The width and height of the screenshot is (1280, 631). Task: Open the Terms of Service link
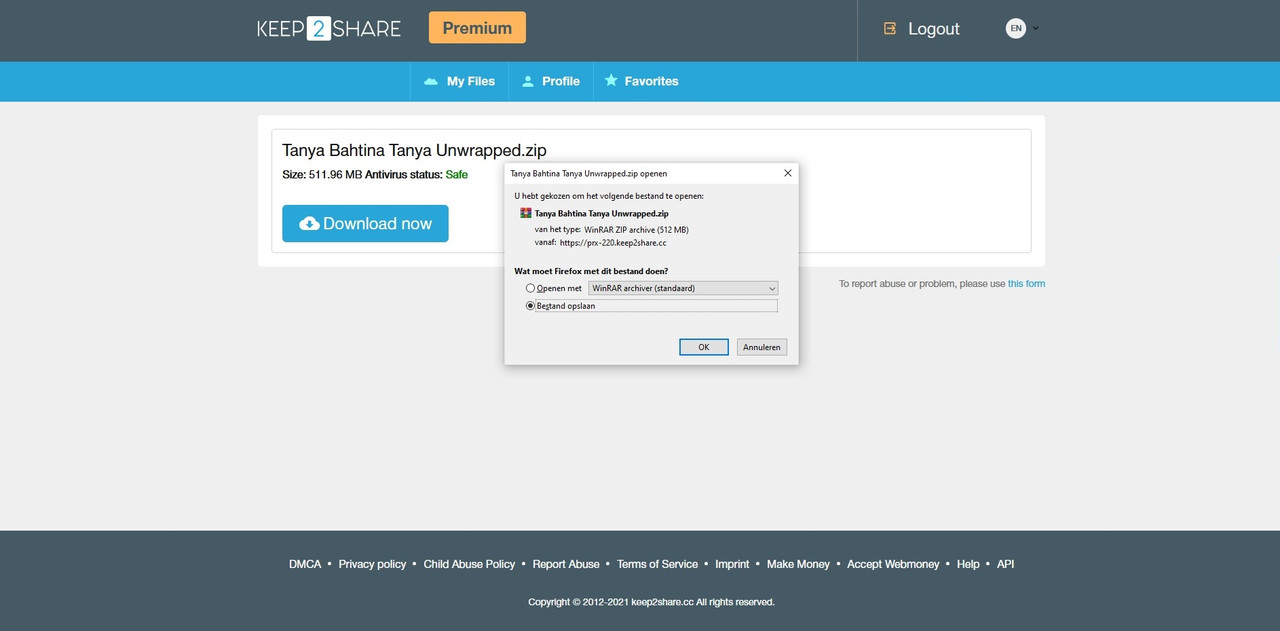click(657, 564)
